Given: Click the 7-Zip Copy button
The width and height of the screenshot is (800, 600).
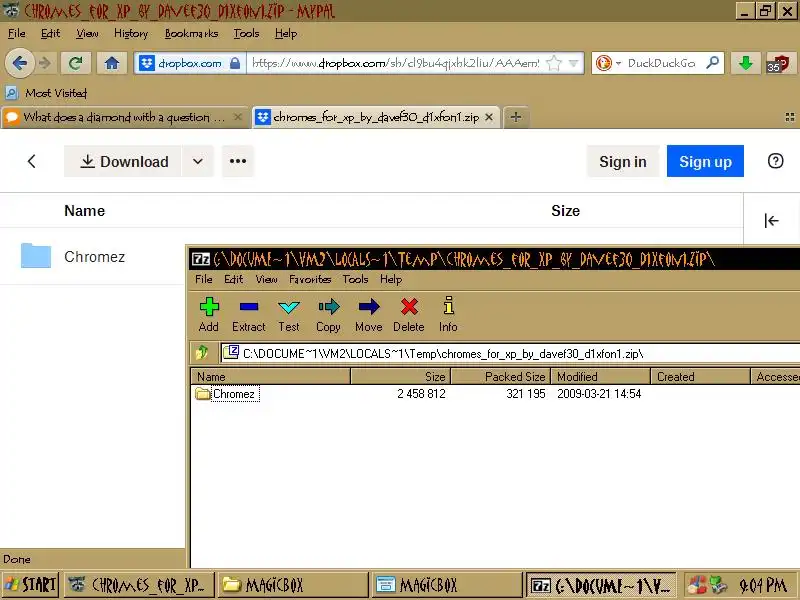Looking at the screenshot, I should (x=328, y=314).
